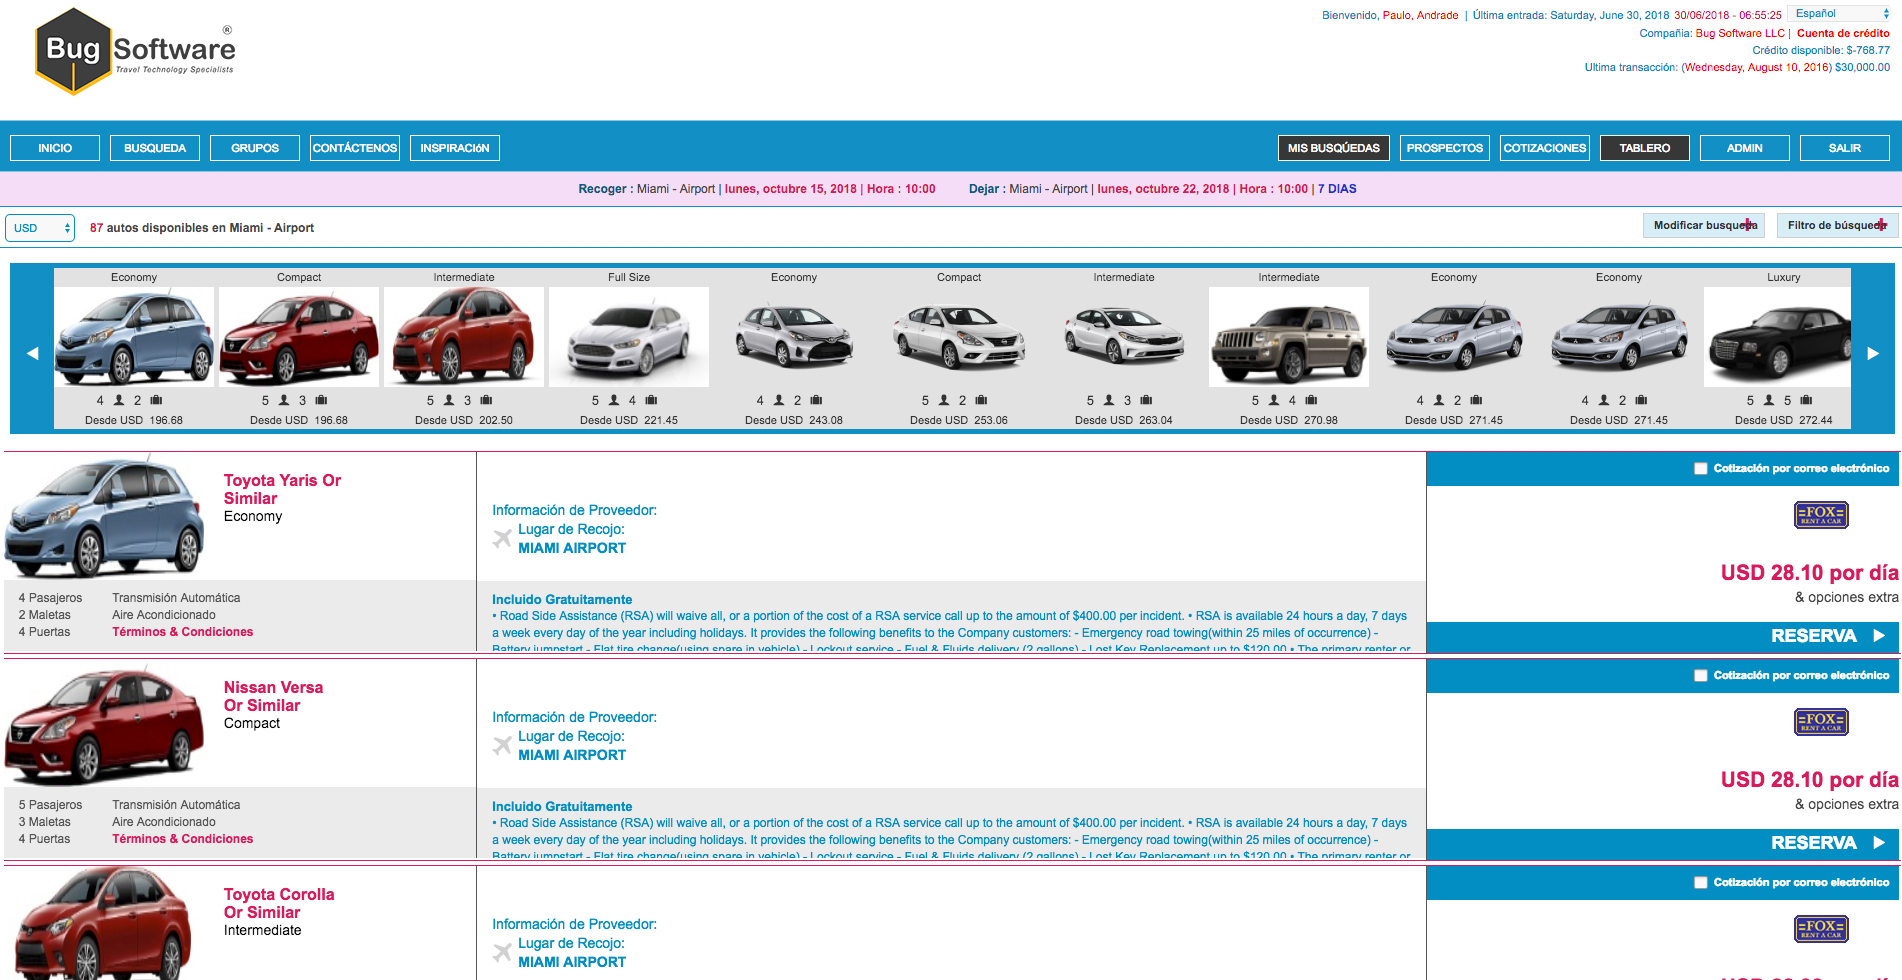The height and width of the screenshot is (980, 1902).
Task: Open INSPIRACIÓN menu item
Action: 455,148
